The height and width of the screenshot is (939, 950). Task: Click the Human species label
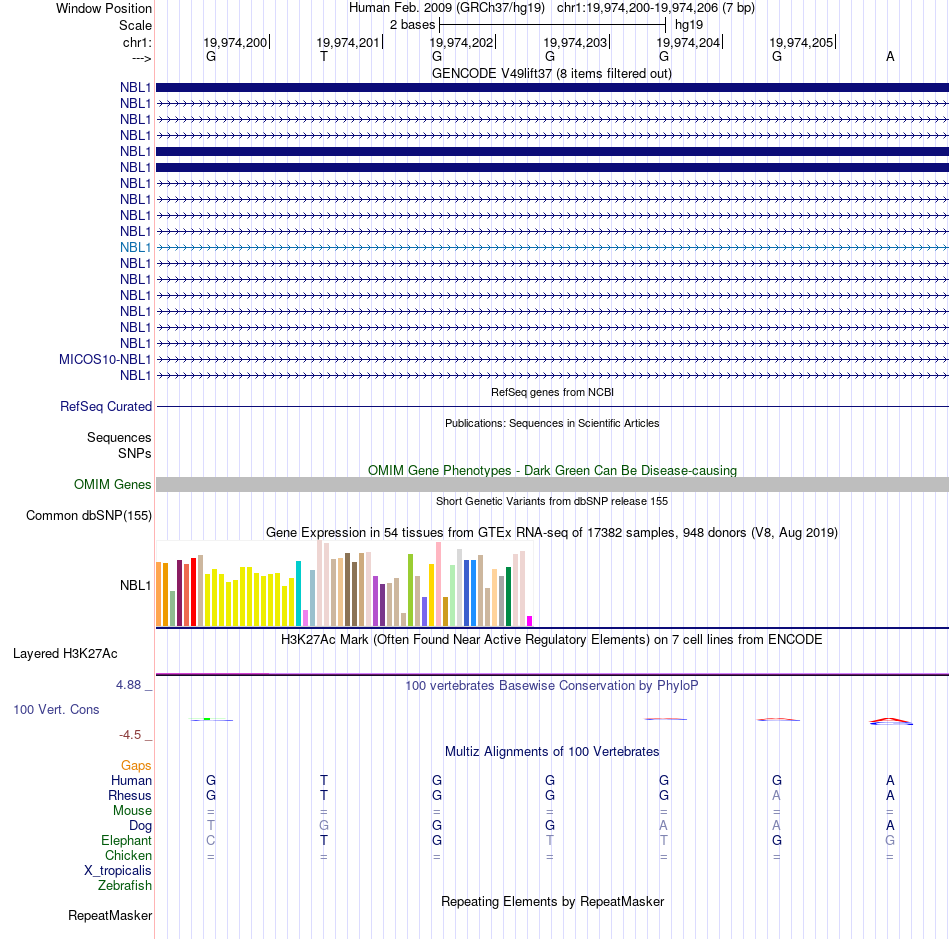coord(131,780)
